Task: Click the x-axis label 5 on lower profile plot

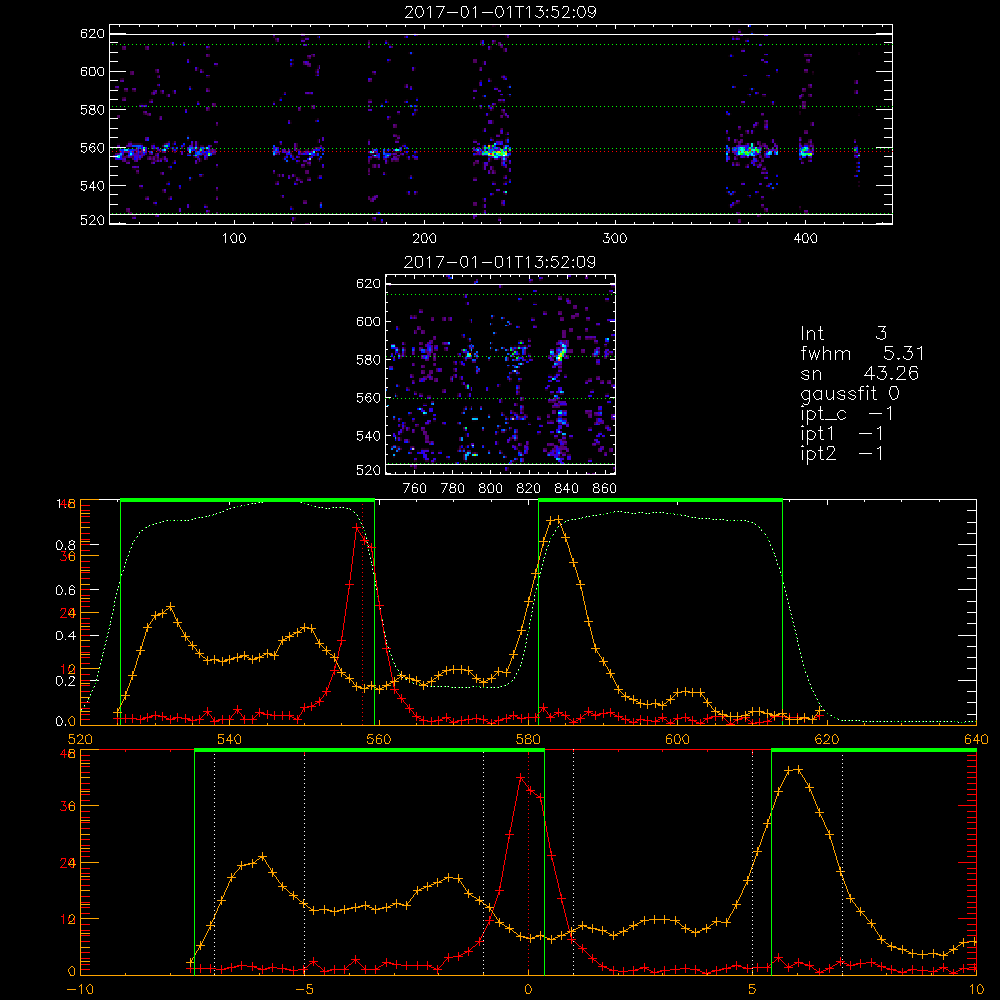Action: [x=753, y=989]
